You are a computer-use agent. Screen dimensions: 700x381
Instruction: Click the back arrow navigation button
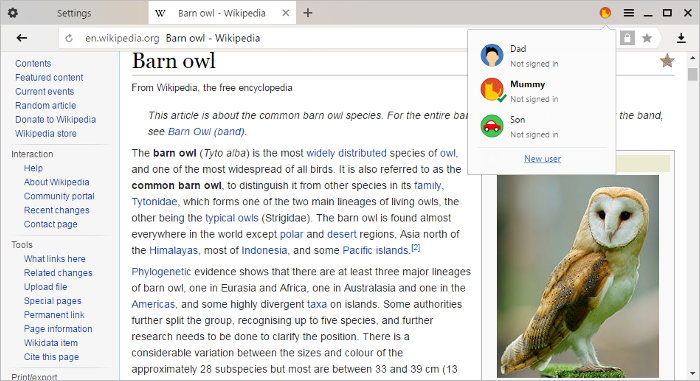21,38
